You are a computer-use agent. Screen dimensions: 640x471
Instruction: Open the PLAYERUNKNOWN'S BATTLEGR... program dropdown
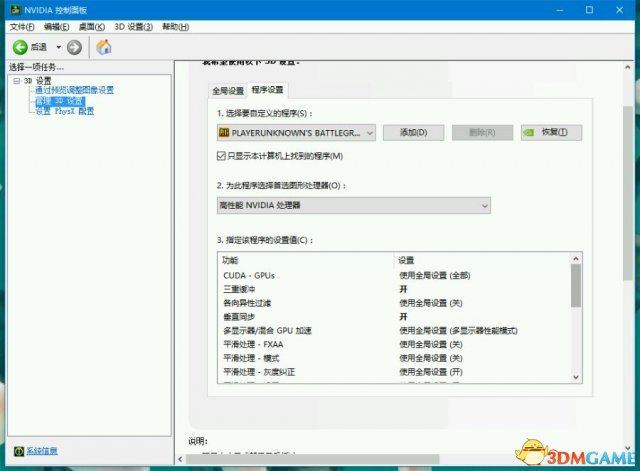[x=296, y=133]
